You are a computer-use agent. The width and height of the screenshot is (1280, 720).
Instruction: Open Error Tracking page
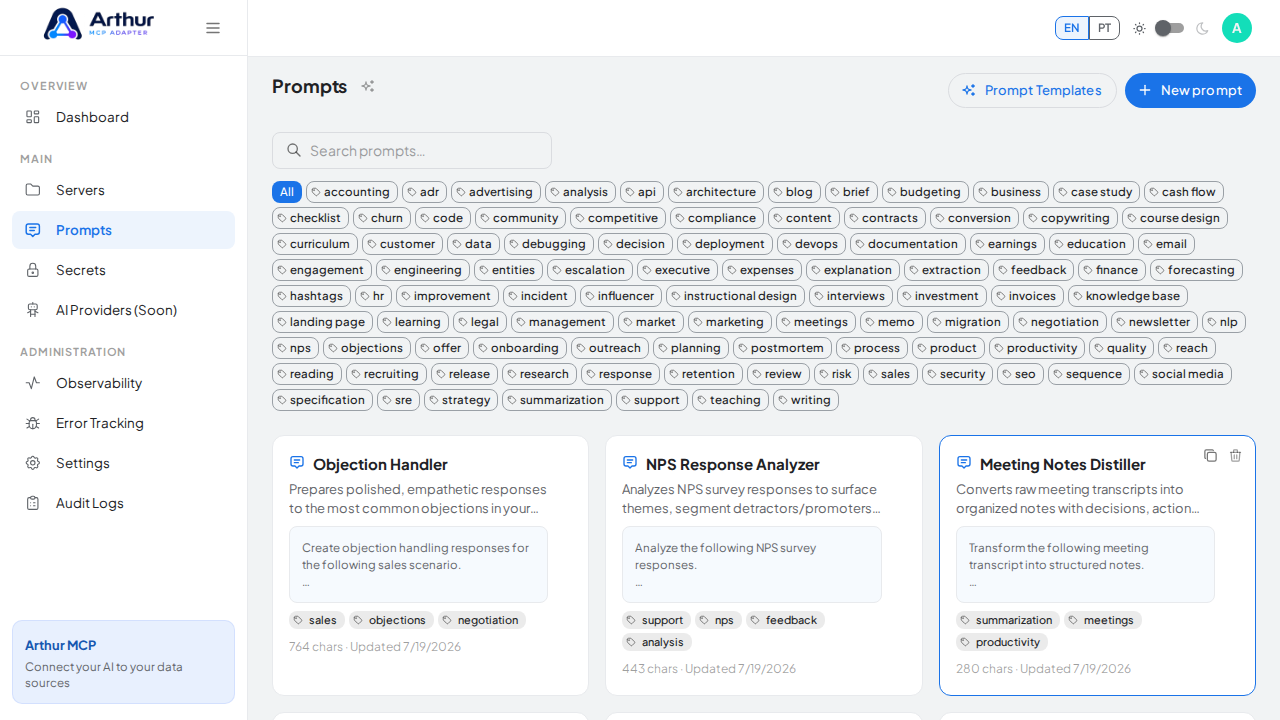click(x=123, y=423)
